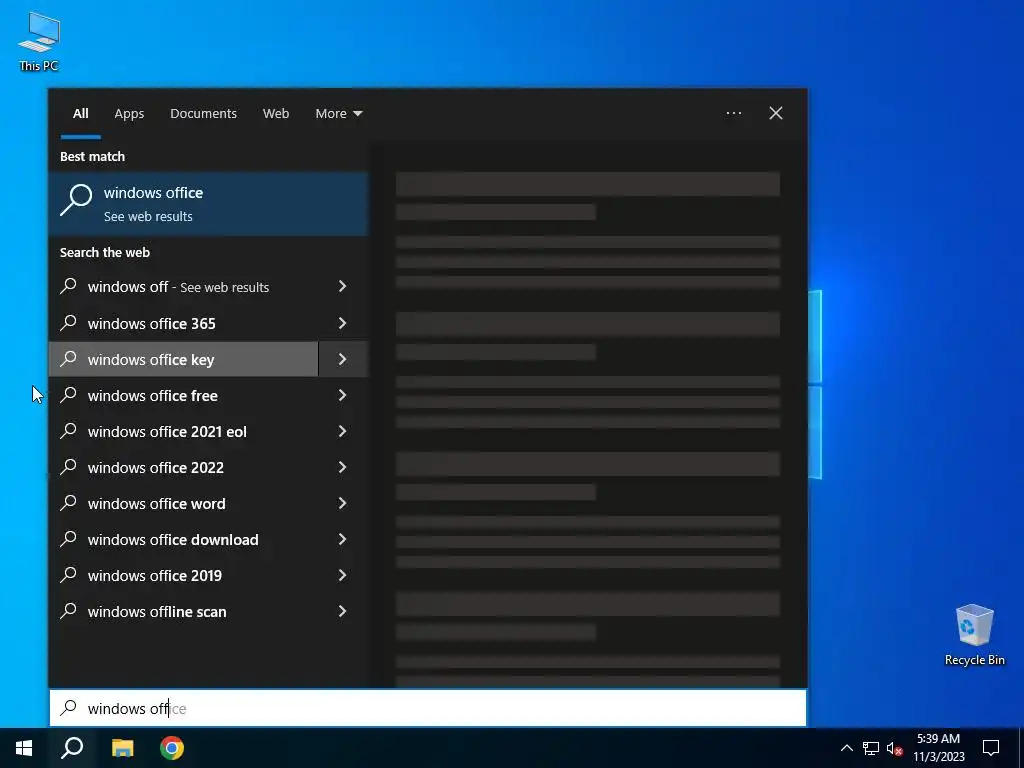
Task: Close the search panel with X
Action: [775, 113]
